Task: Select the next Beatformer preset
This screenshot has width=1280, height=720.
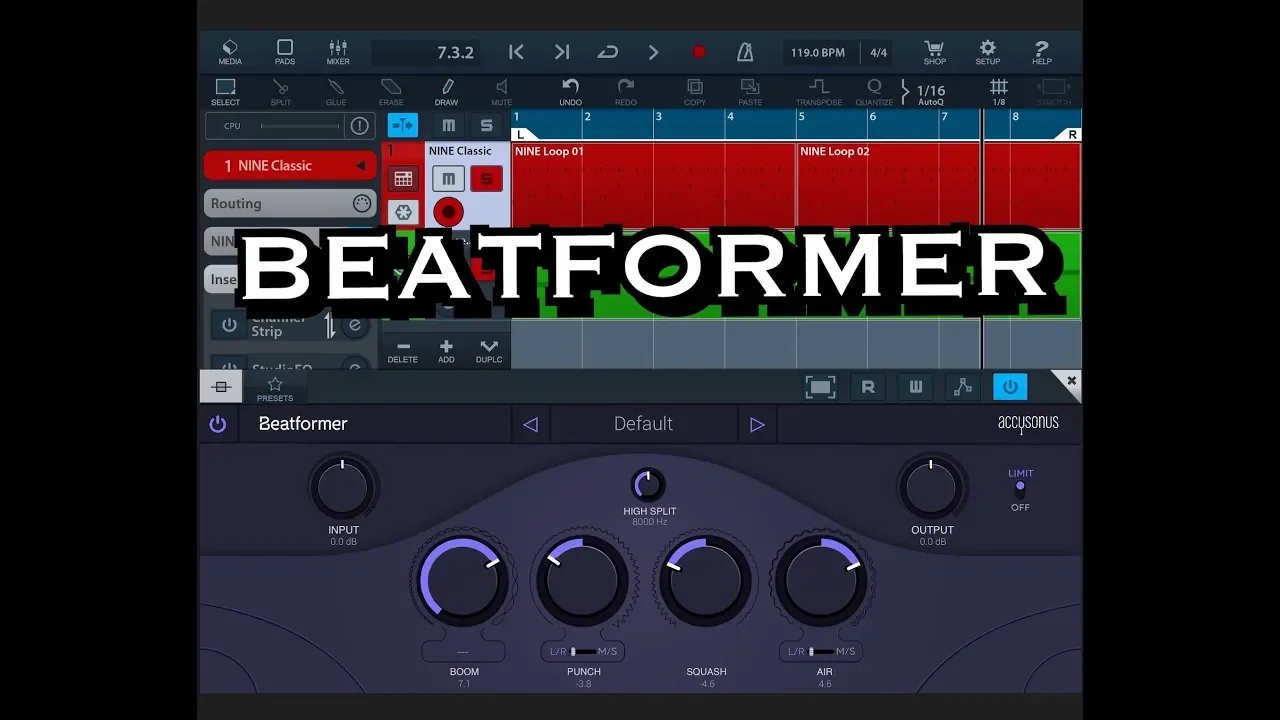Action: (x=757, y=424)
